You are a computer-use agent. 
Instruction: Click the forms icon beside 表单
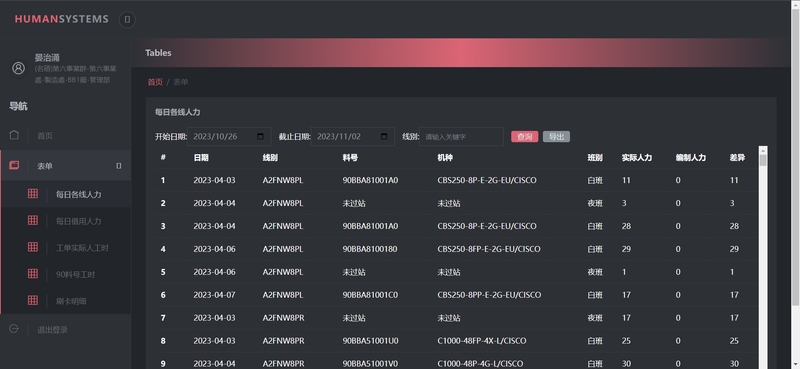(14, 165)
